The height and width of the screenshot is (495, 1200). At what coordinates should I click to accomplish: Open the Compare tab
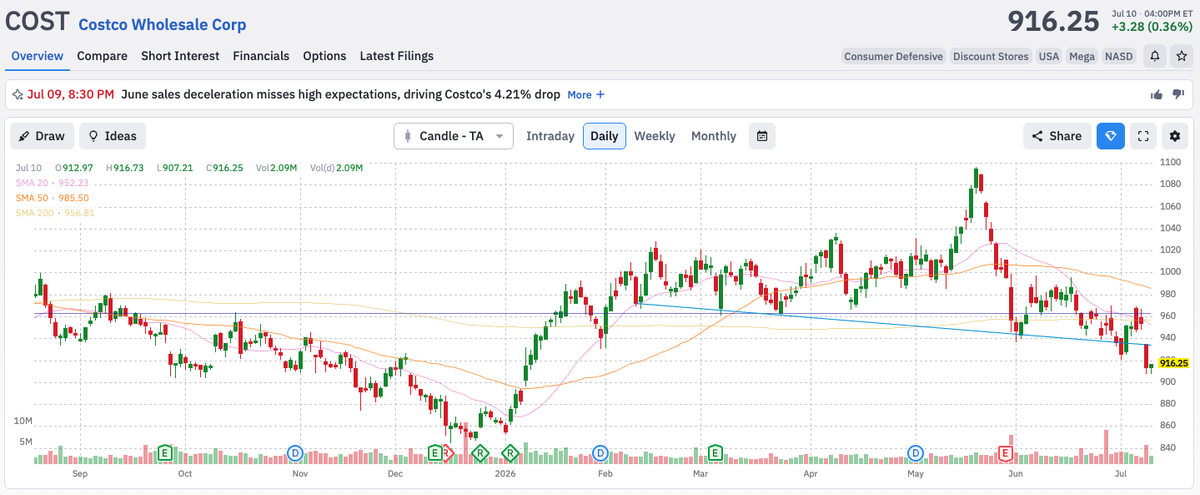pos(102,56)
